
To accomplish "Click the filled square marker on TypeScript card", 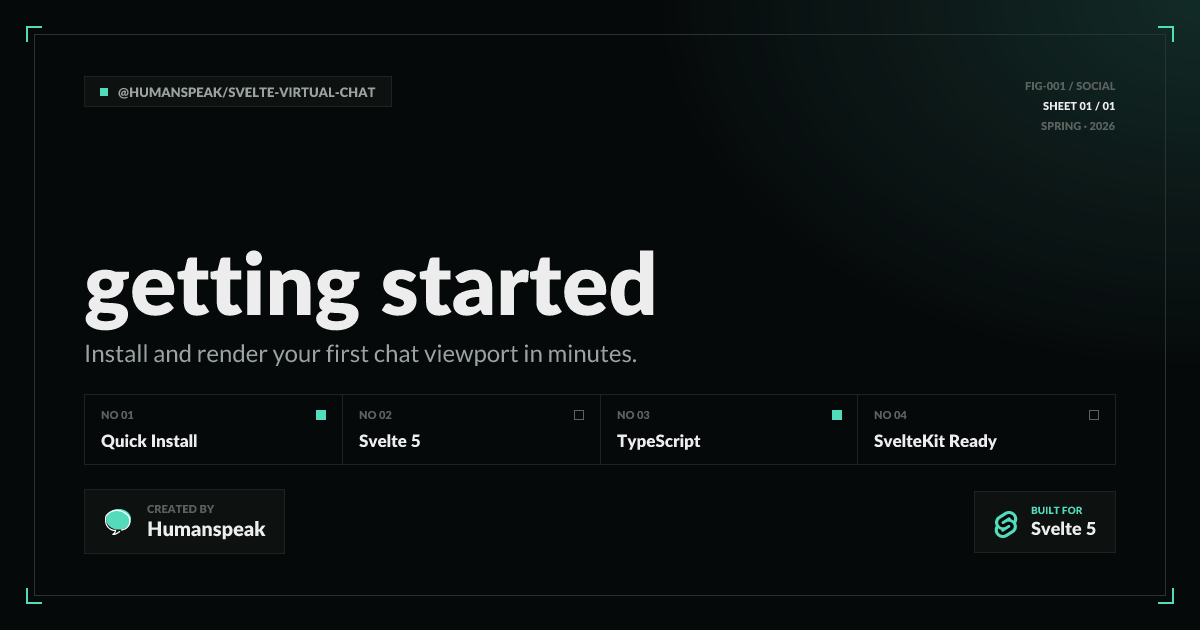I will click(837, 415).
